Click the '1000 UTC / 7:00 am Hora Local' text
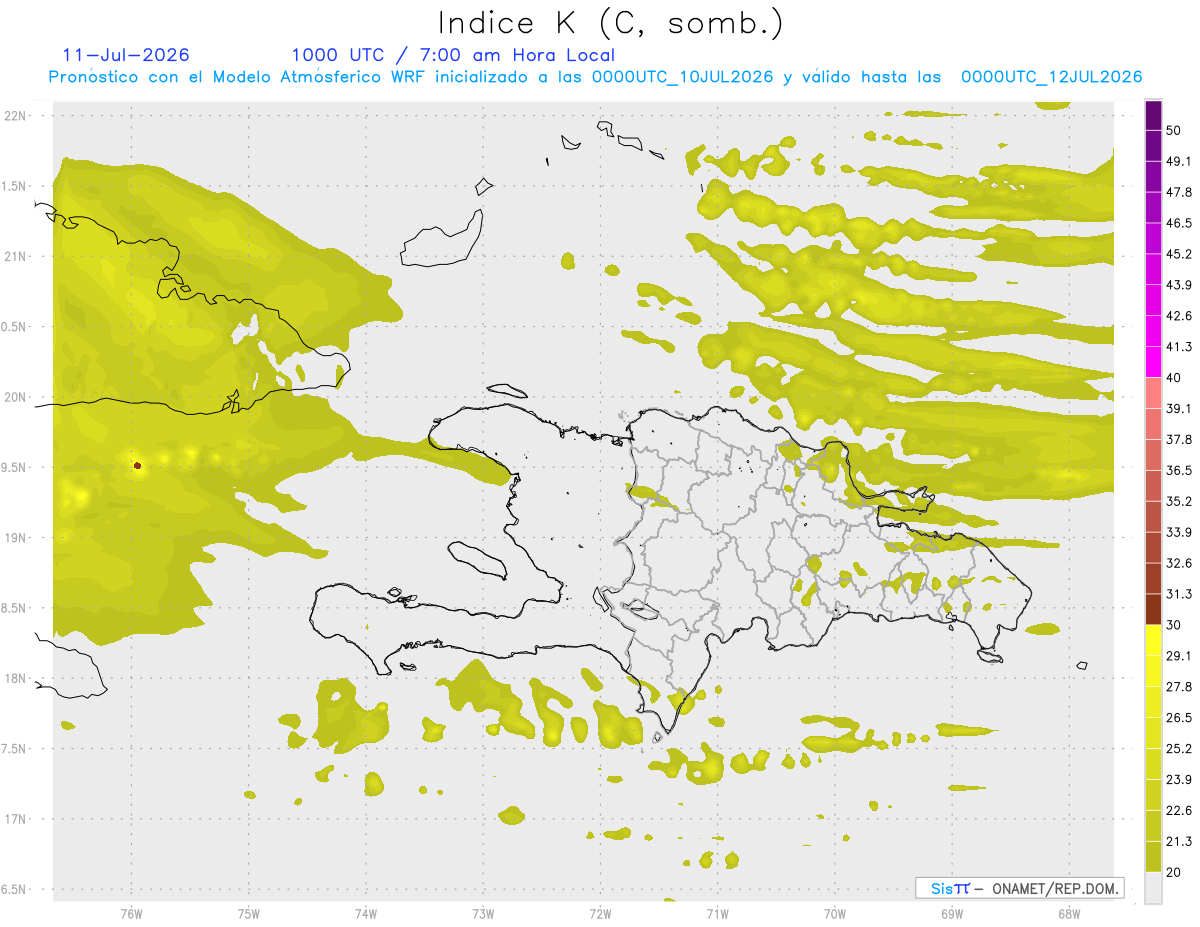The image size is (1200, 927). [453, 55]
